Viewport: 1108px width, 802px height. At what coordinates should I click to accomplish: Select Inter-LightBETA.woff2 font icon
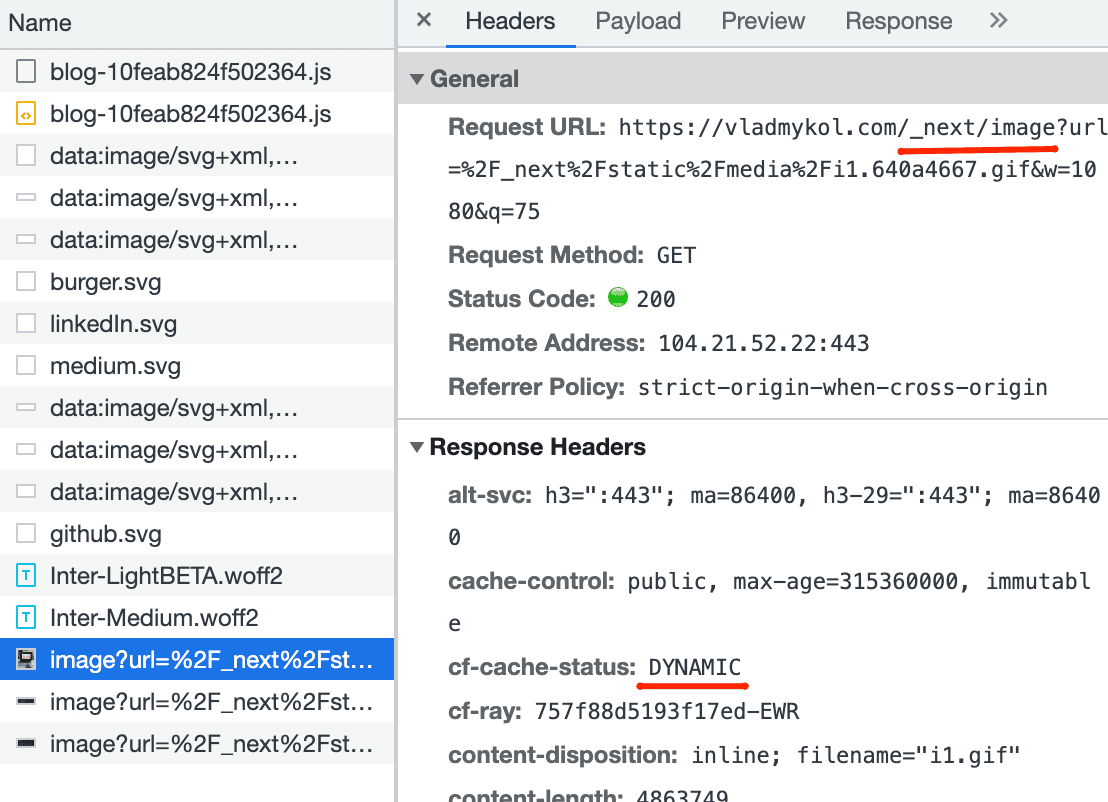(x=27, y=576)
